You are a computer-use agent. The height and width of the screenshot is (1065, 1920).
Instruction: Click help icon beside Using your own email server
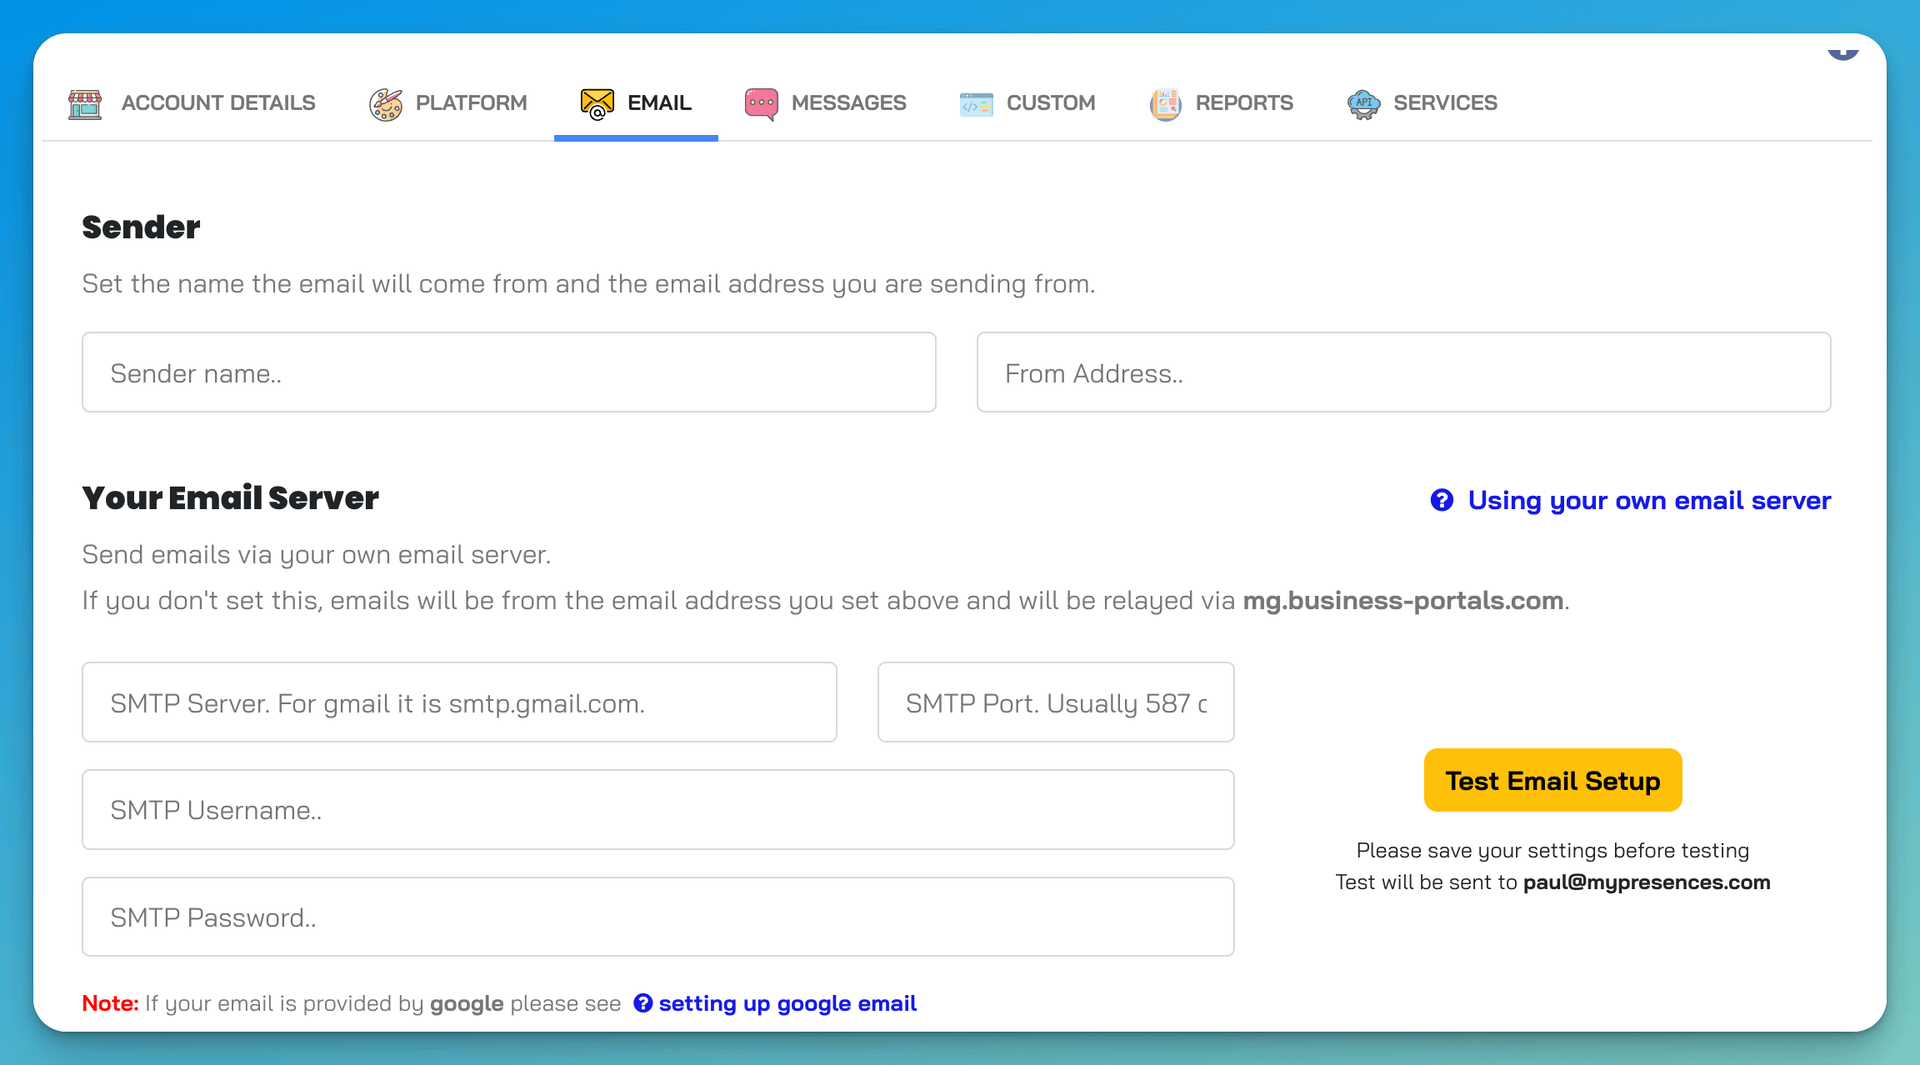(1441, 500)
